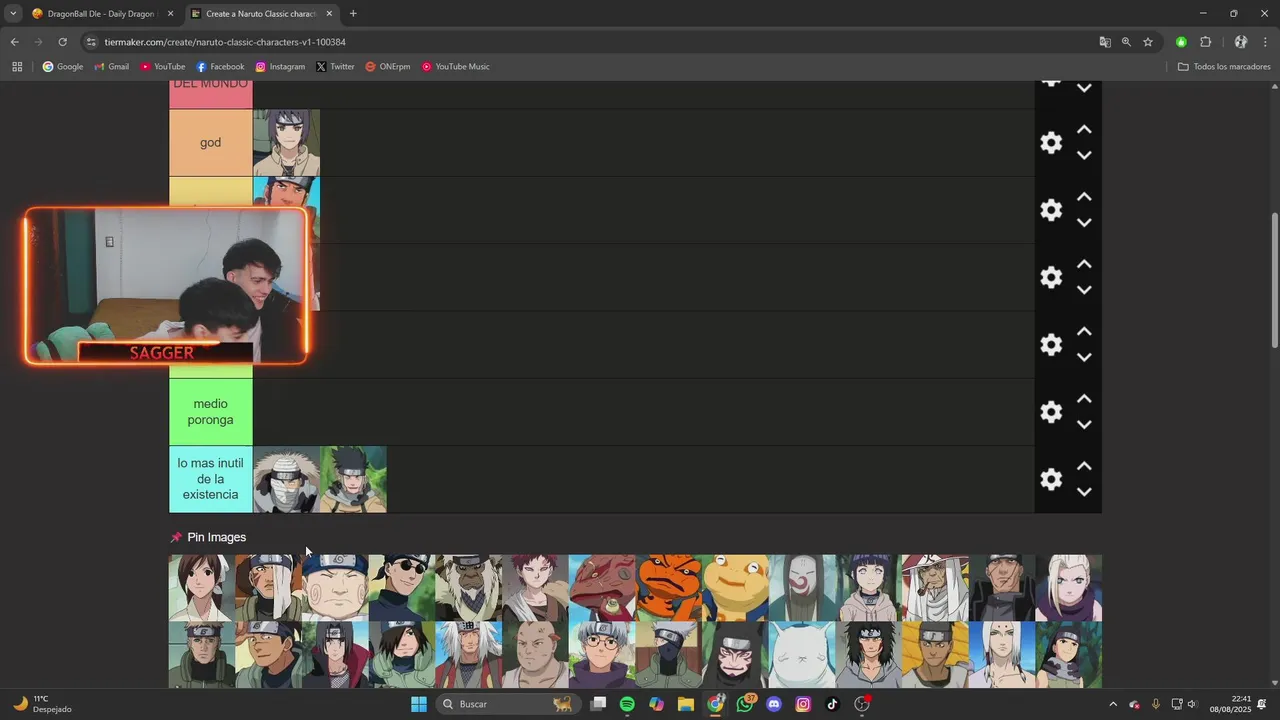The image size is (1280, 720).
Task: Move lo mas inutil tier row up
Action: click(x=1084, y=466)
